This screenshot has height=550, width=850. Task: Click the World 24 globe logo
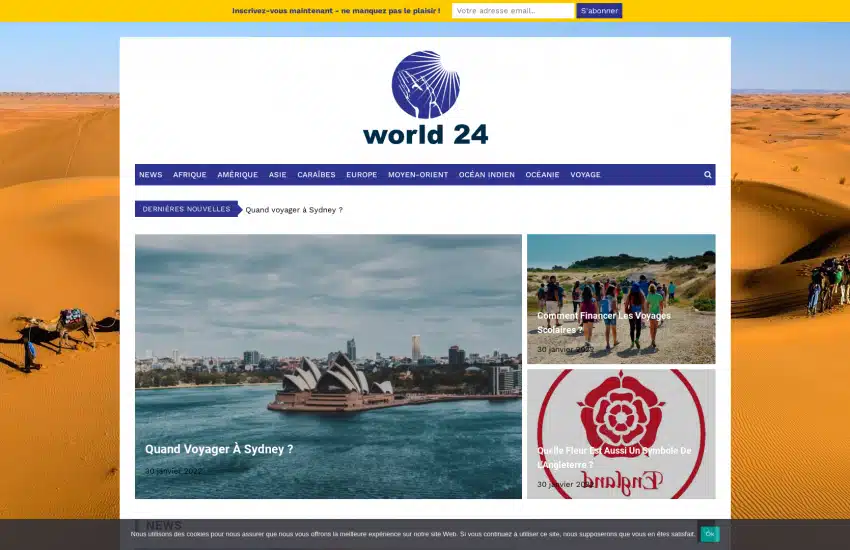click(425, 98)
